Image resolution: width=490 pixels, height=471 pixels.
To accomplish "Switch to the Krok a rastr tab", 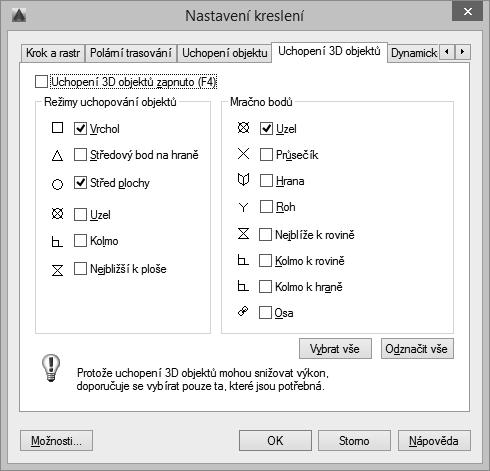I will pos(53,53).
